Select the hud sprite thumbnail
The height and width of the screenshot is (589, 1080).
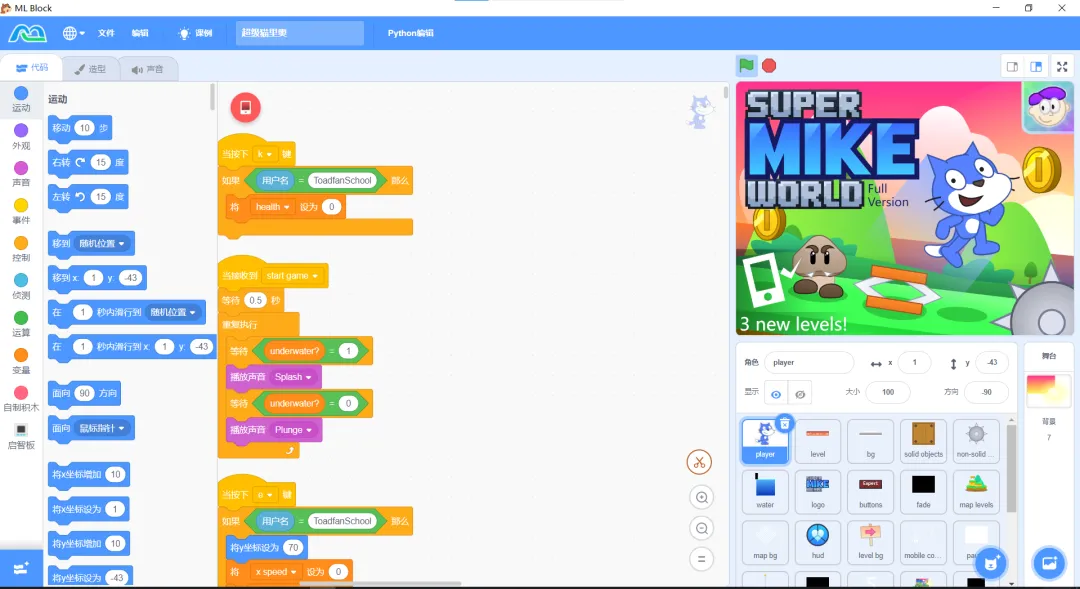818,542
